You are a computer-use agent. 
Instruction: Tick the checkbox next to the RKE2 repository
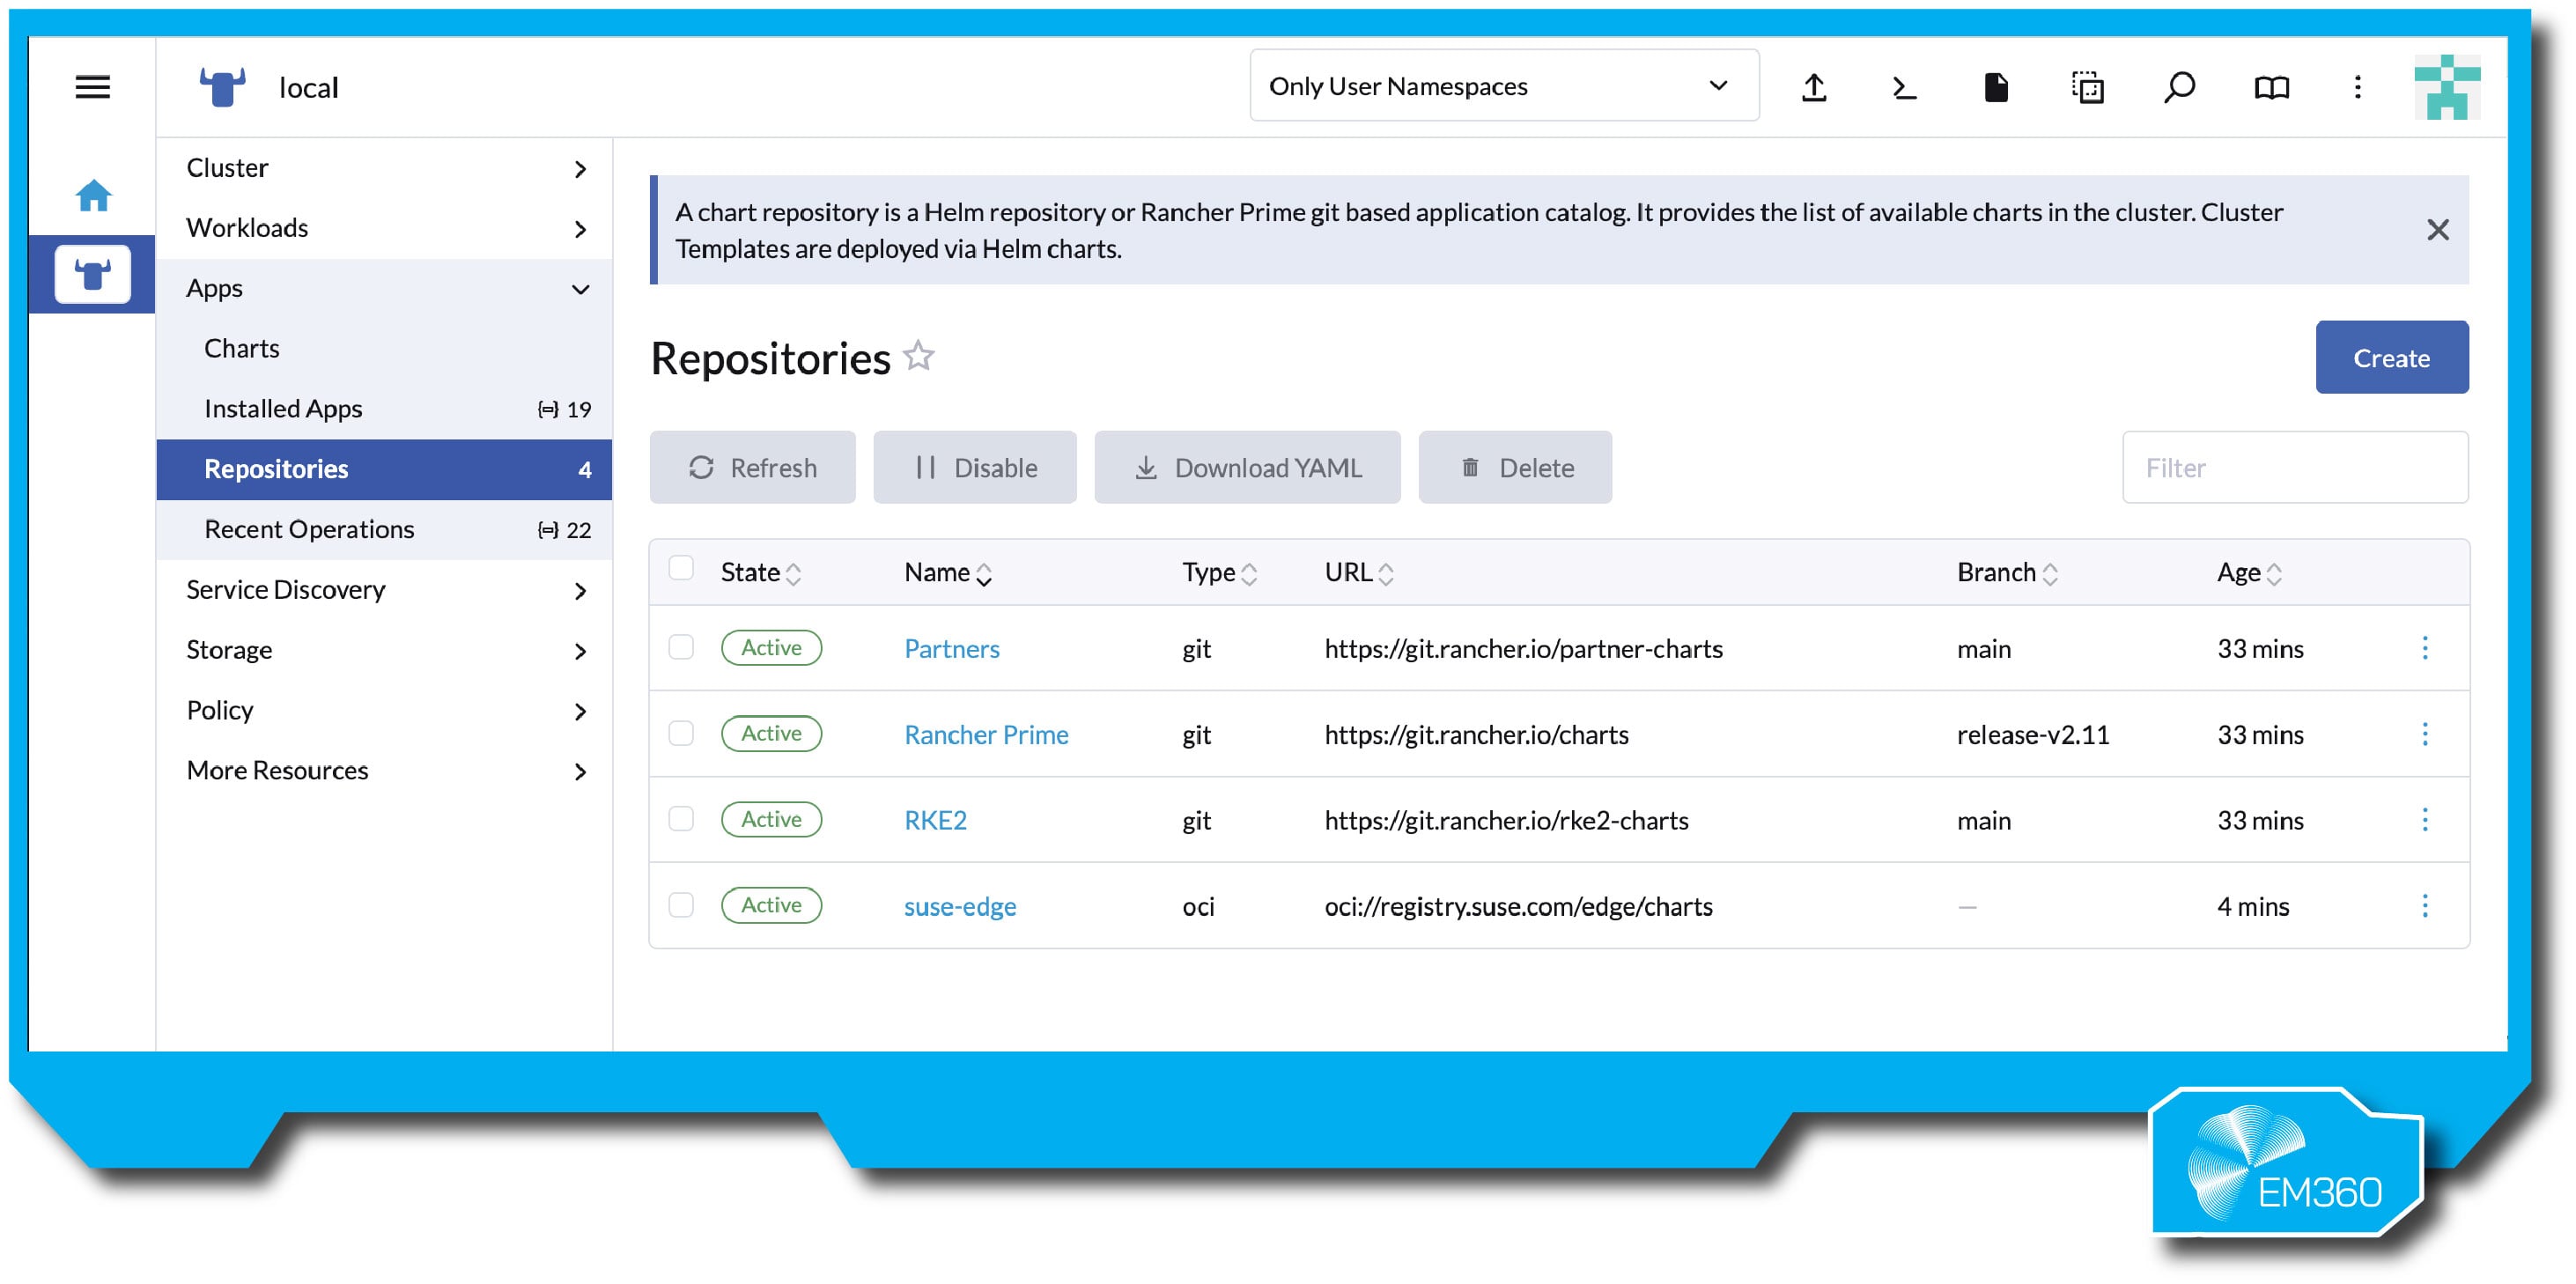click(x=682, y=819)
